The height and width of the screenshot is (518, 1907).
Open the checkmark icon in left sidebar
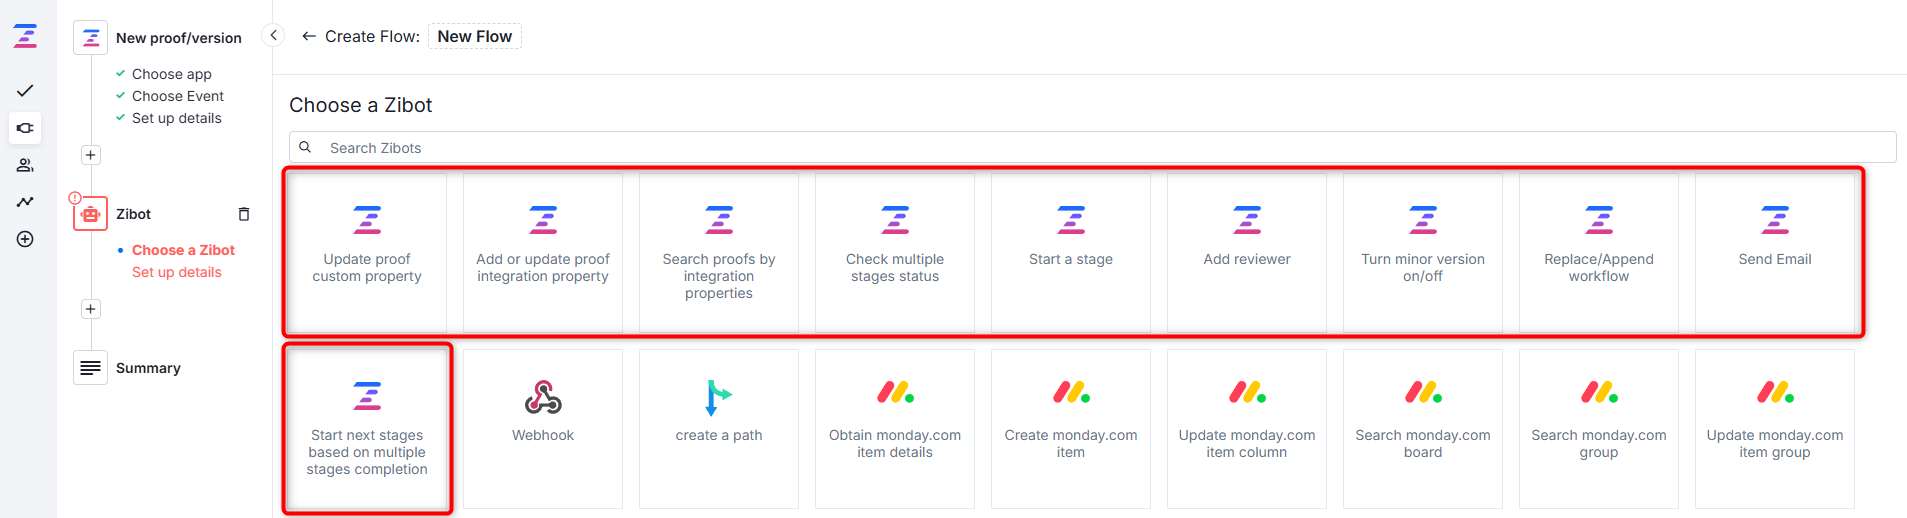pyautogui.click(x=25, y=91)
